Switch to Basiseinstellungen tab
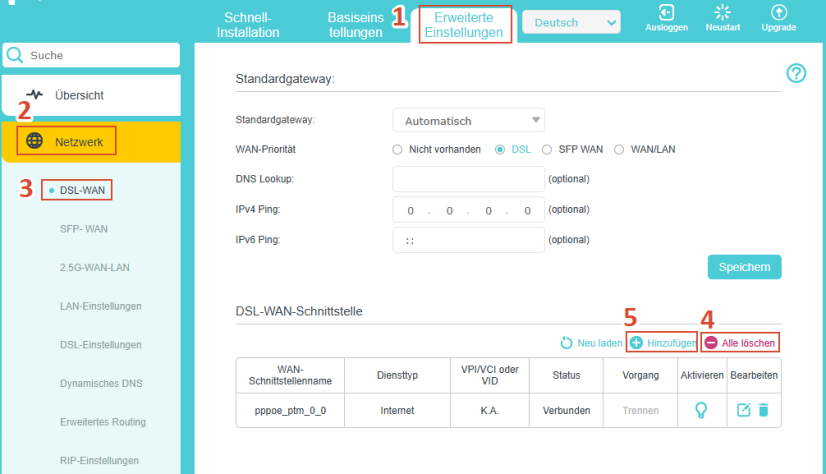826x474 pixels. pyautogui.click(x=356, y=25)
